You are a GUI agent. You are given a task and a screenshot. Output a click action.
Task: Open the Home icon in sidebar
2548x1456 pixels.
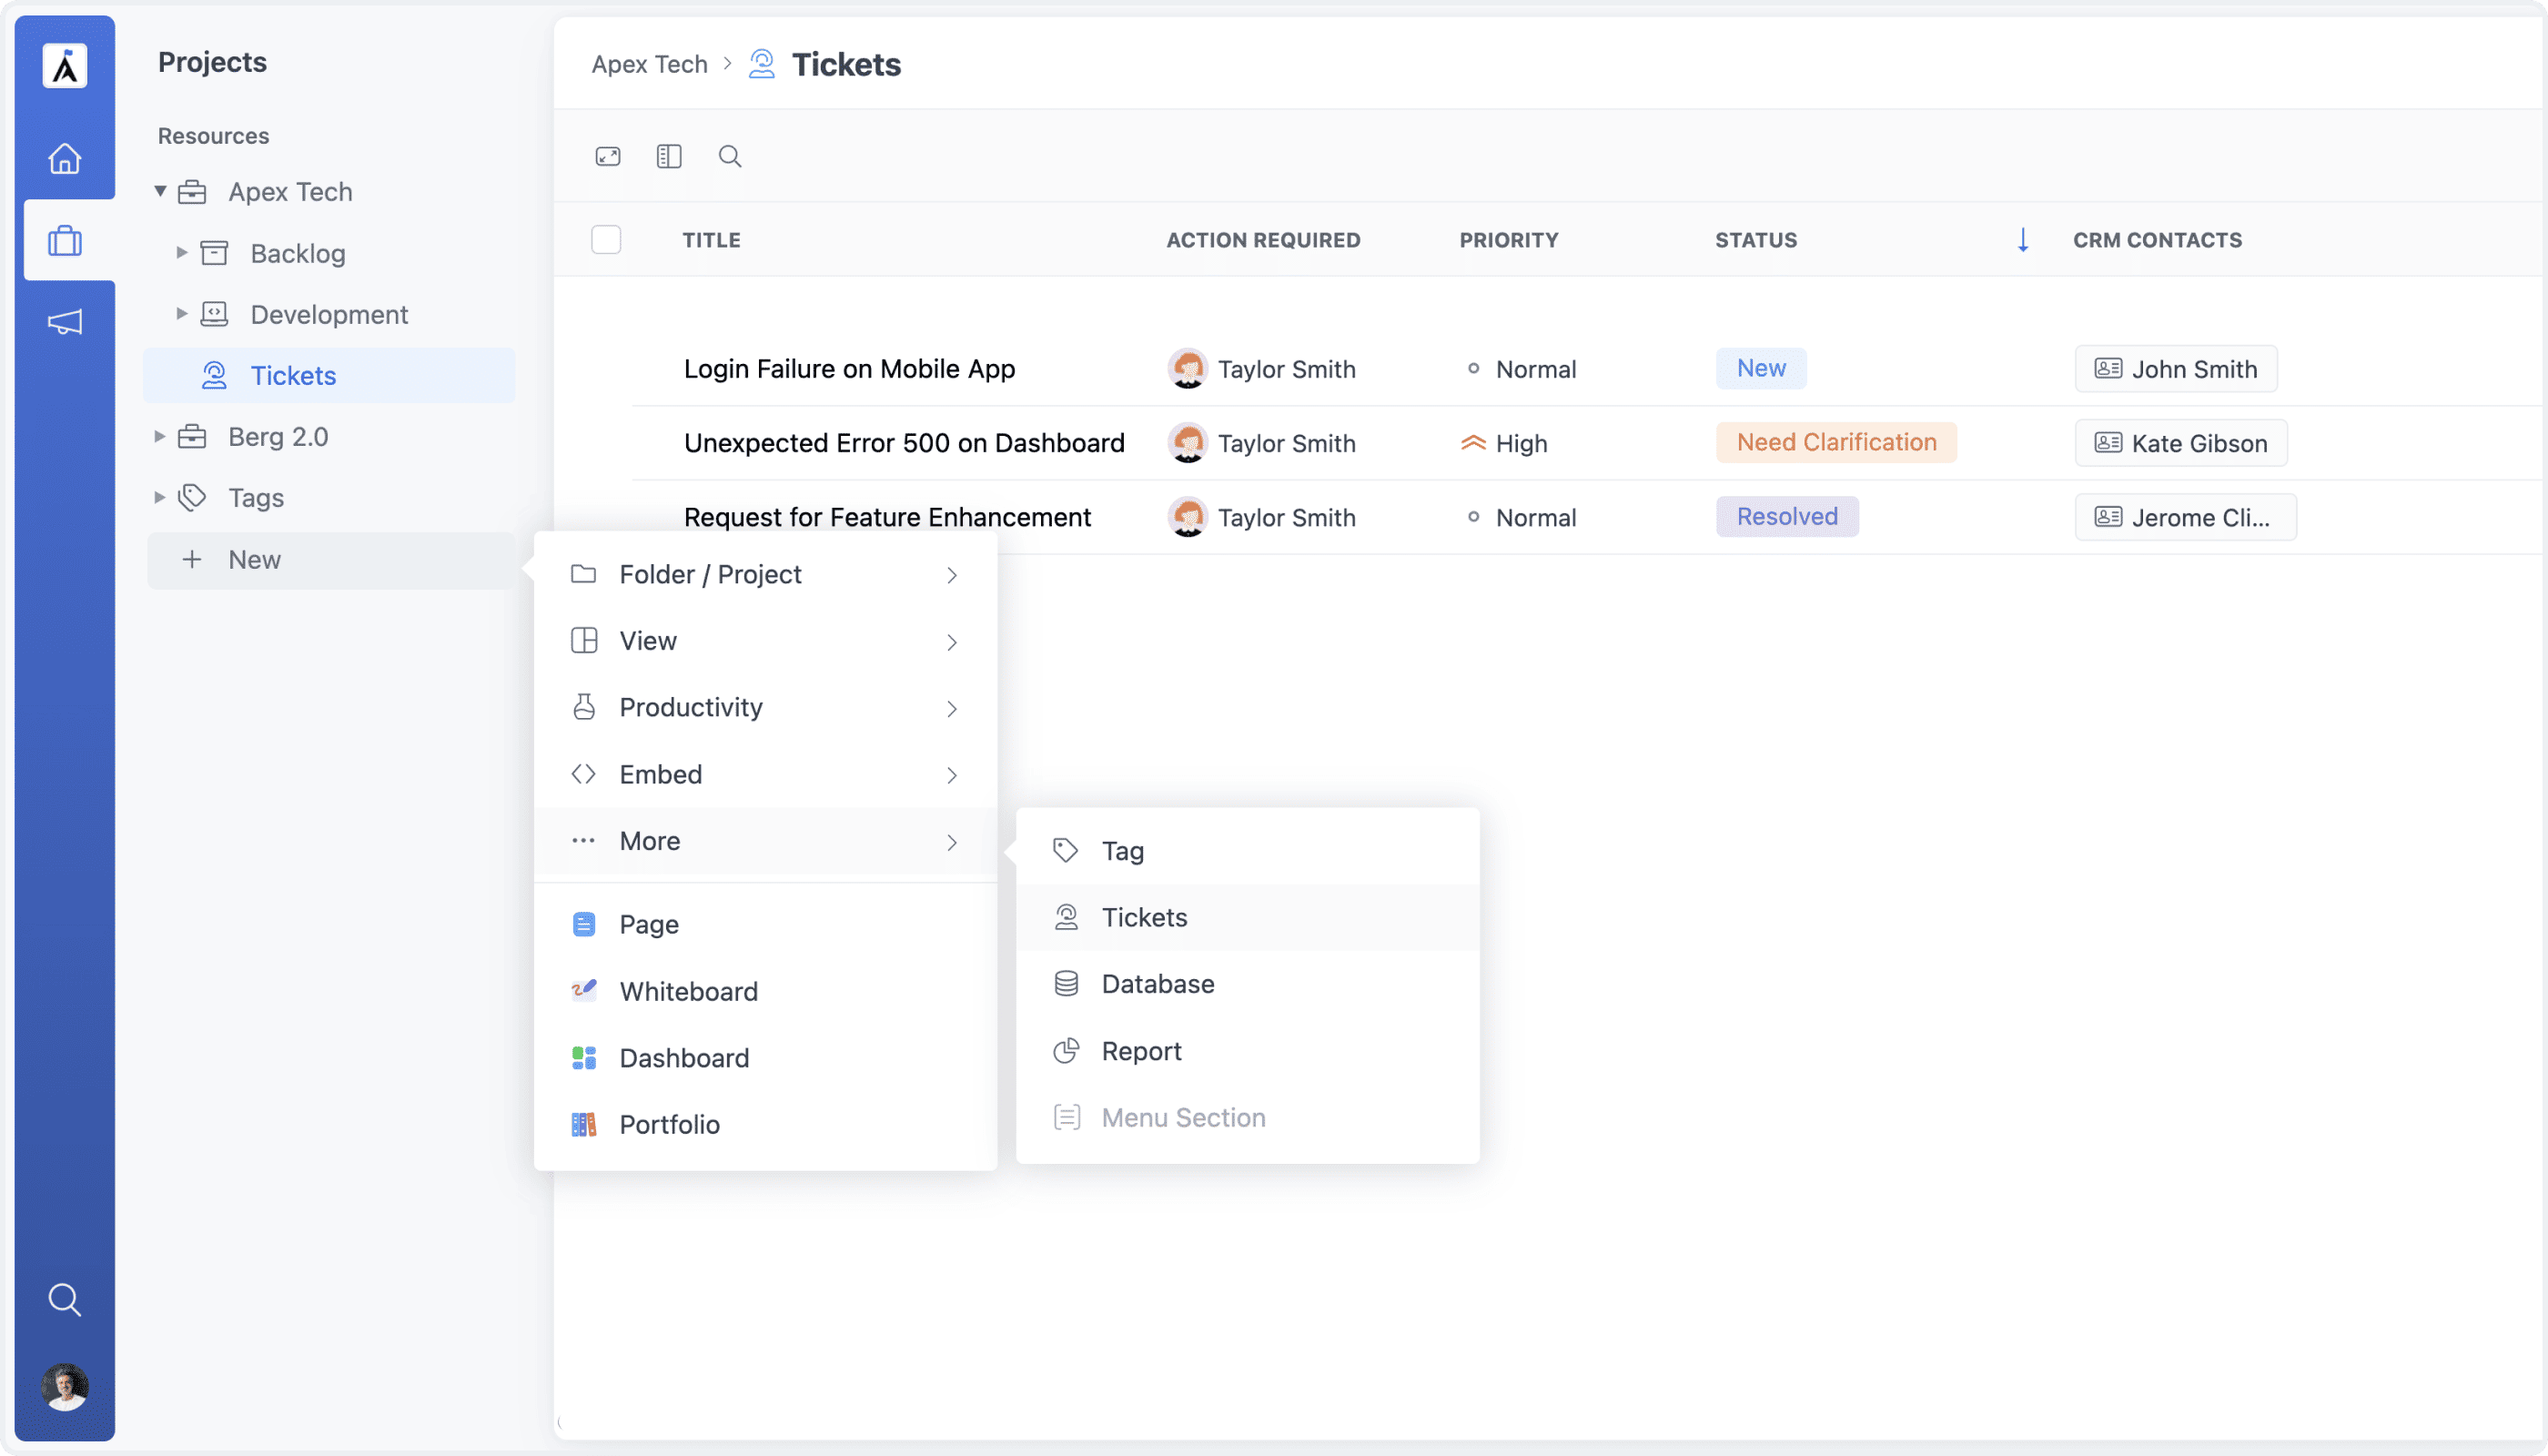pyautogui.click(x=65, y=158)
